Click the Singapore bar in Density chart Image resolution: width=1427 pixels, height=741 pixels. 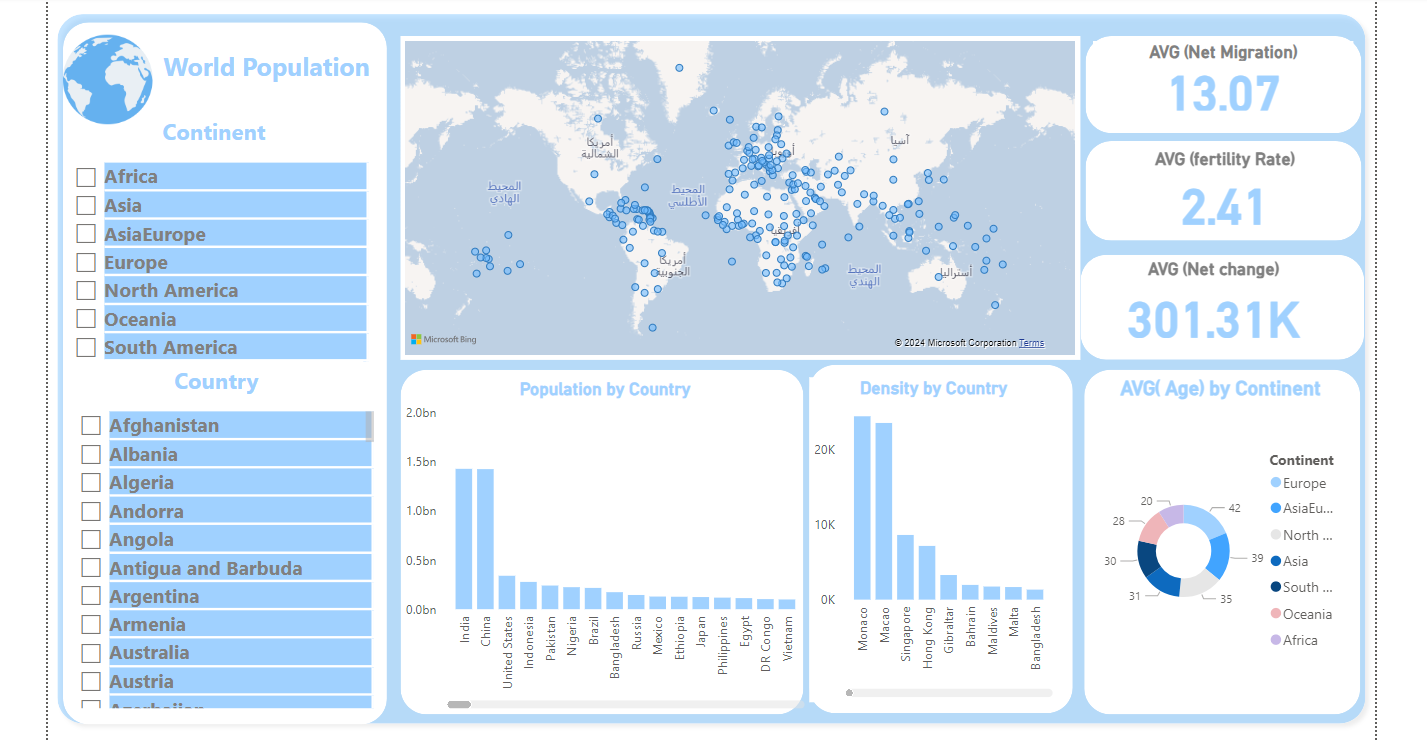point(905,567)
